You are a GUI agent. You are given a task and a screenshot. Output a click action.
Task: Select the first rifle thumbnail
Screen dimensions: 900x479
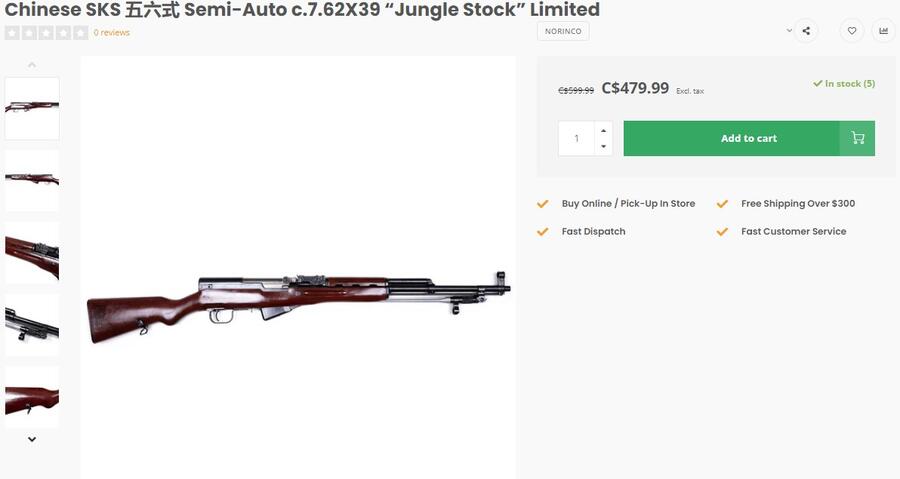[32, 108]
